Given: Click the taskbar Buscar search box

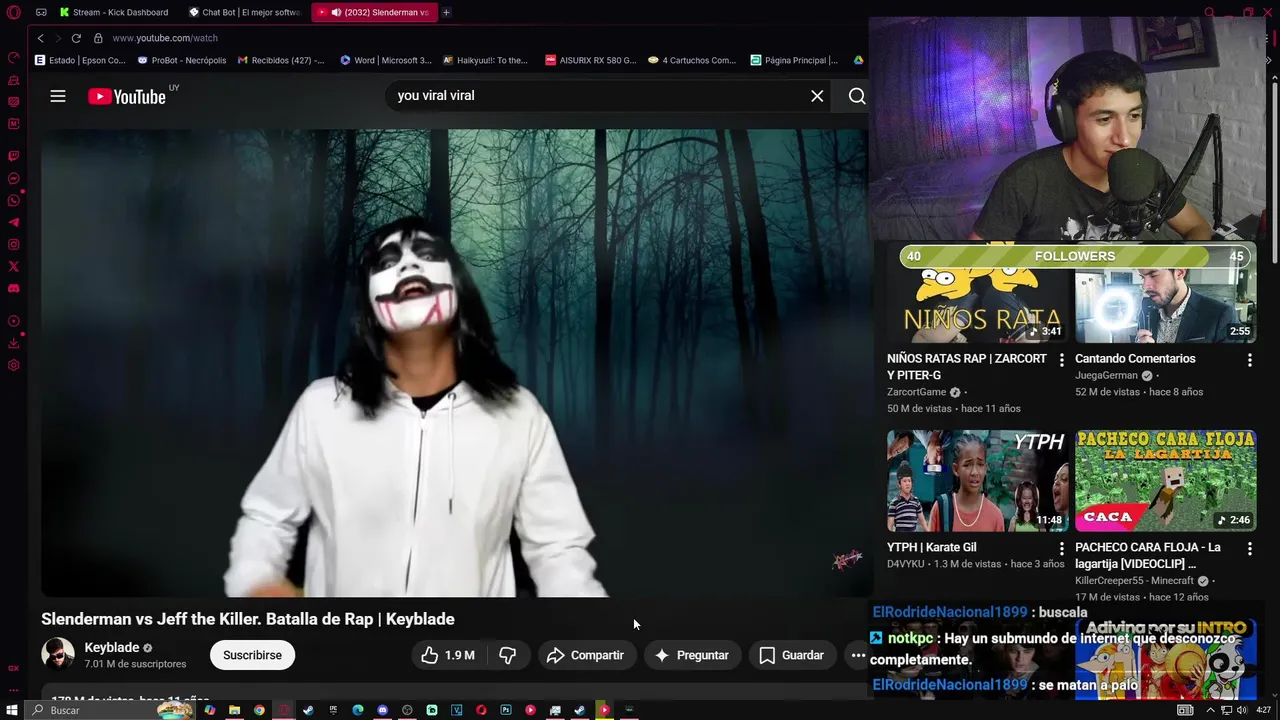Looking at the screenshot, I should 110,710.
